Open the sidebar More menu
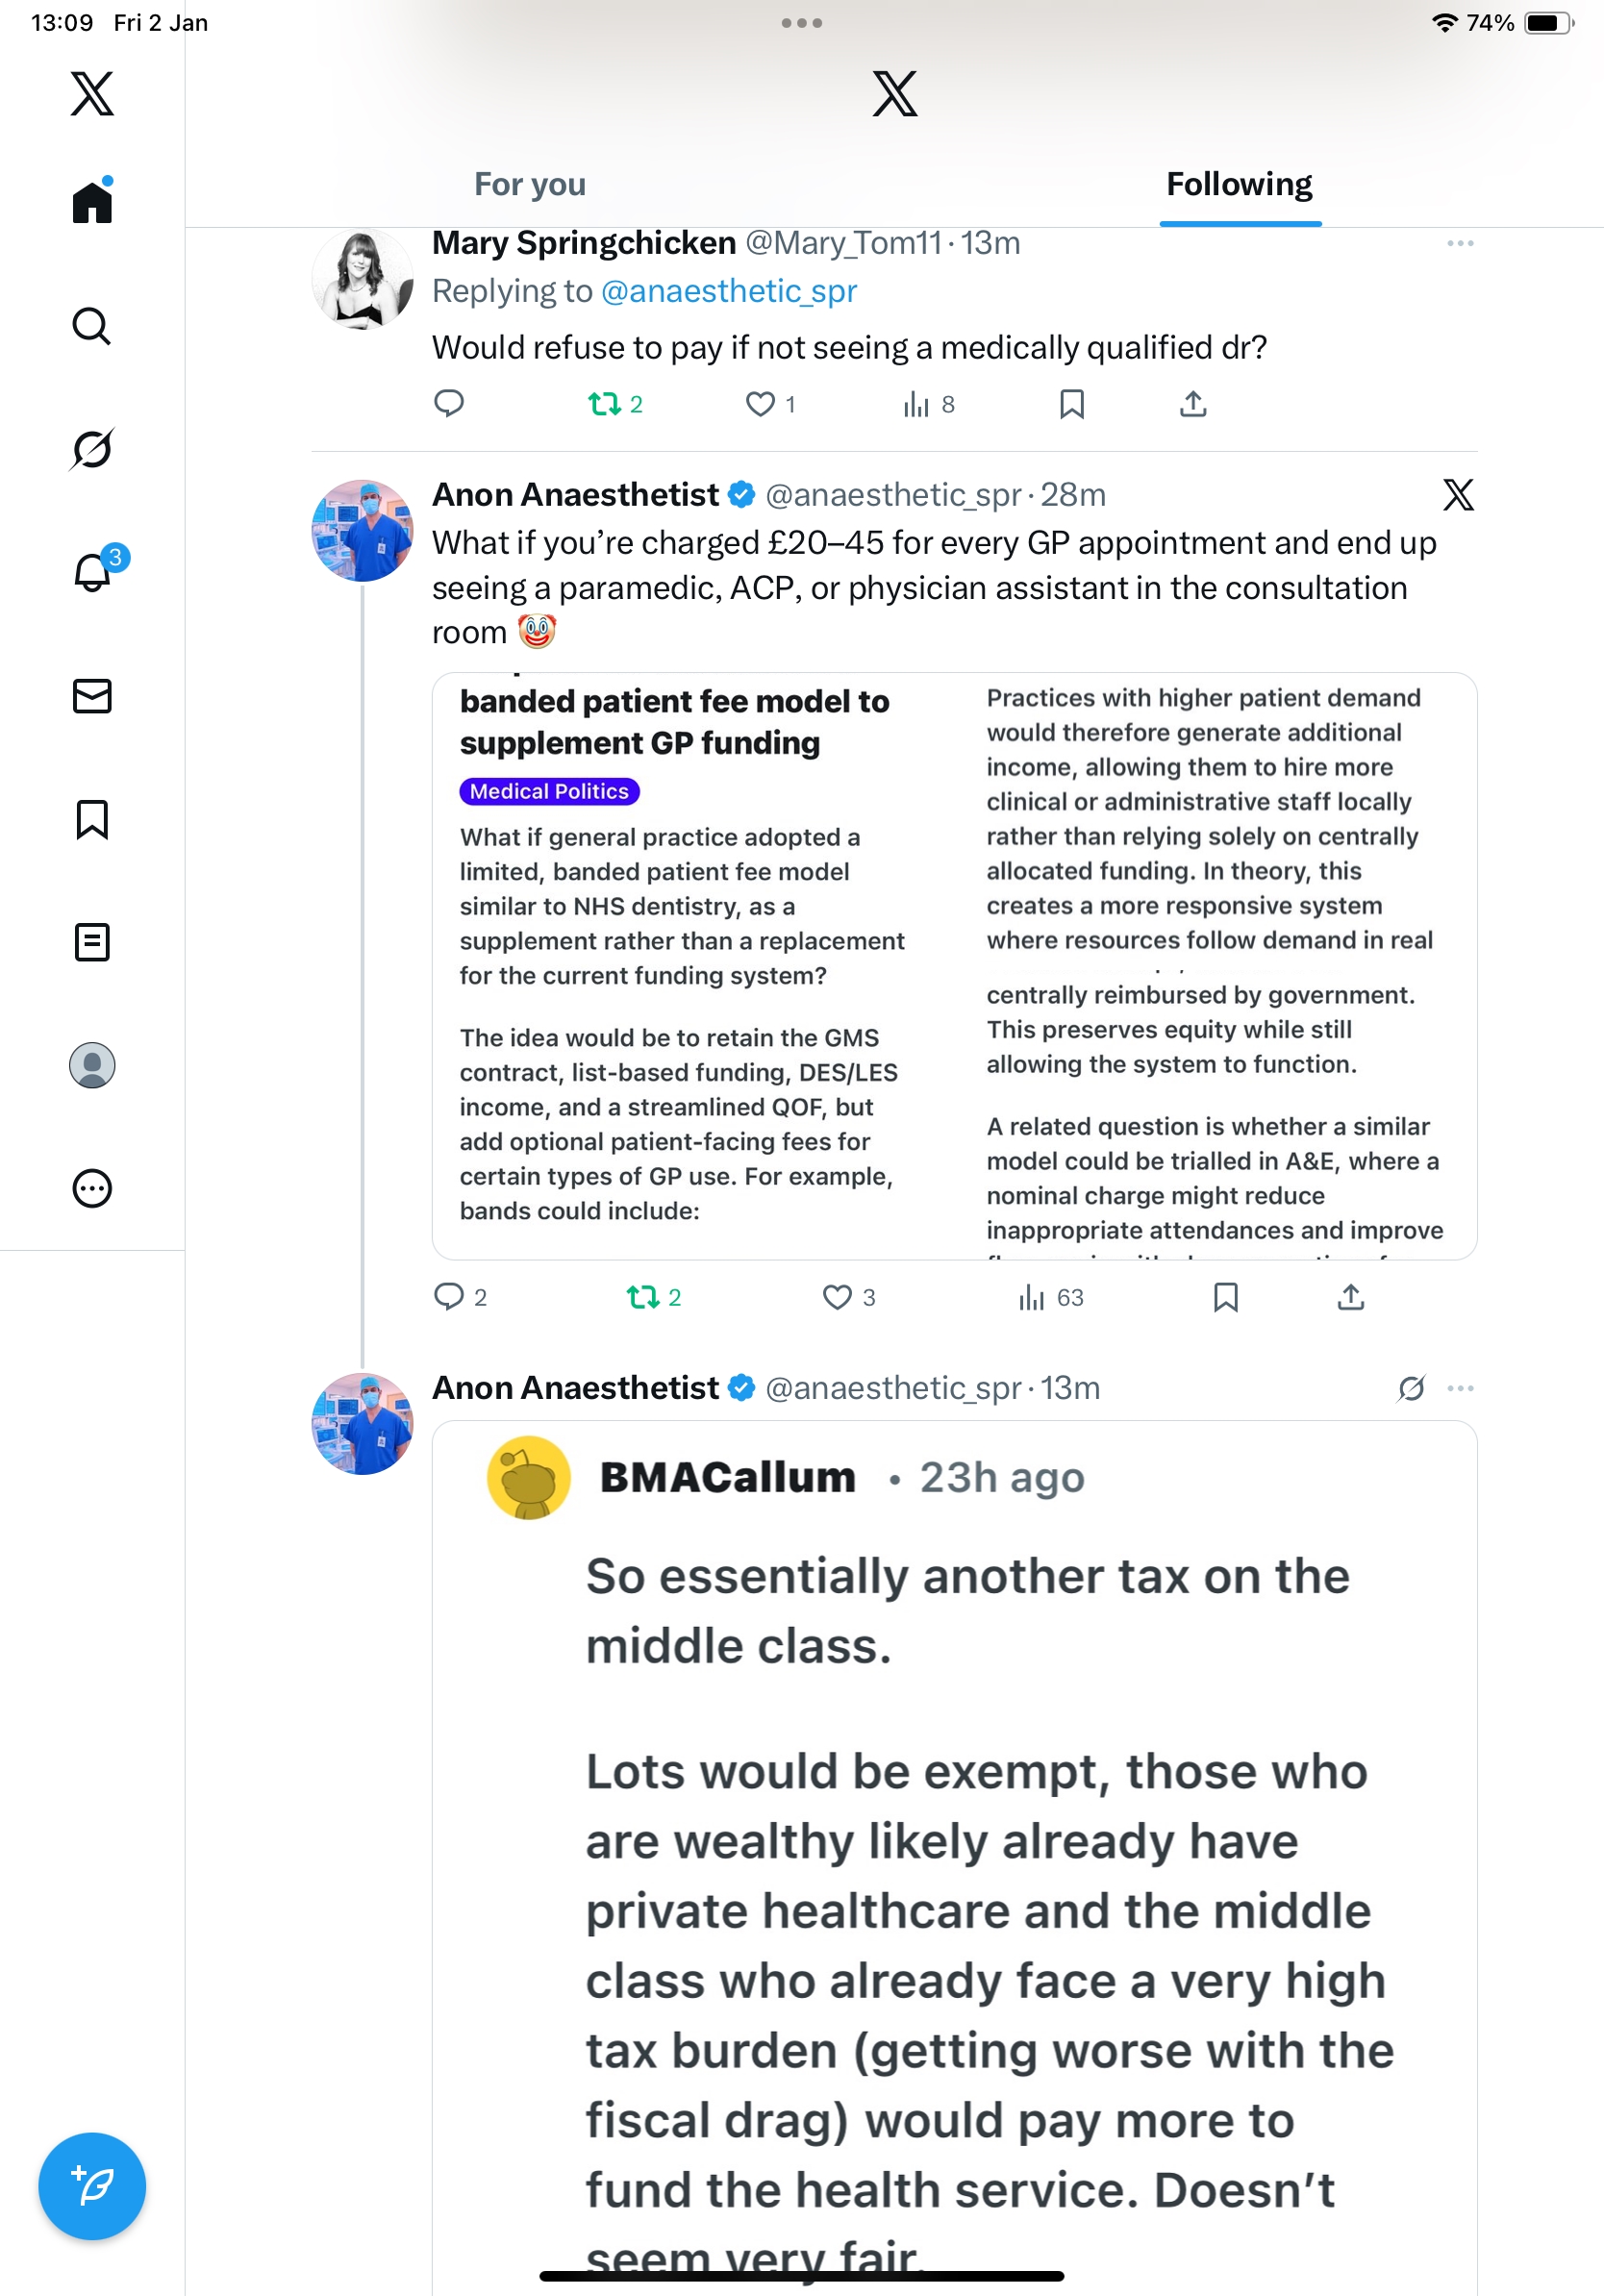 92,1188
